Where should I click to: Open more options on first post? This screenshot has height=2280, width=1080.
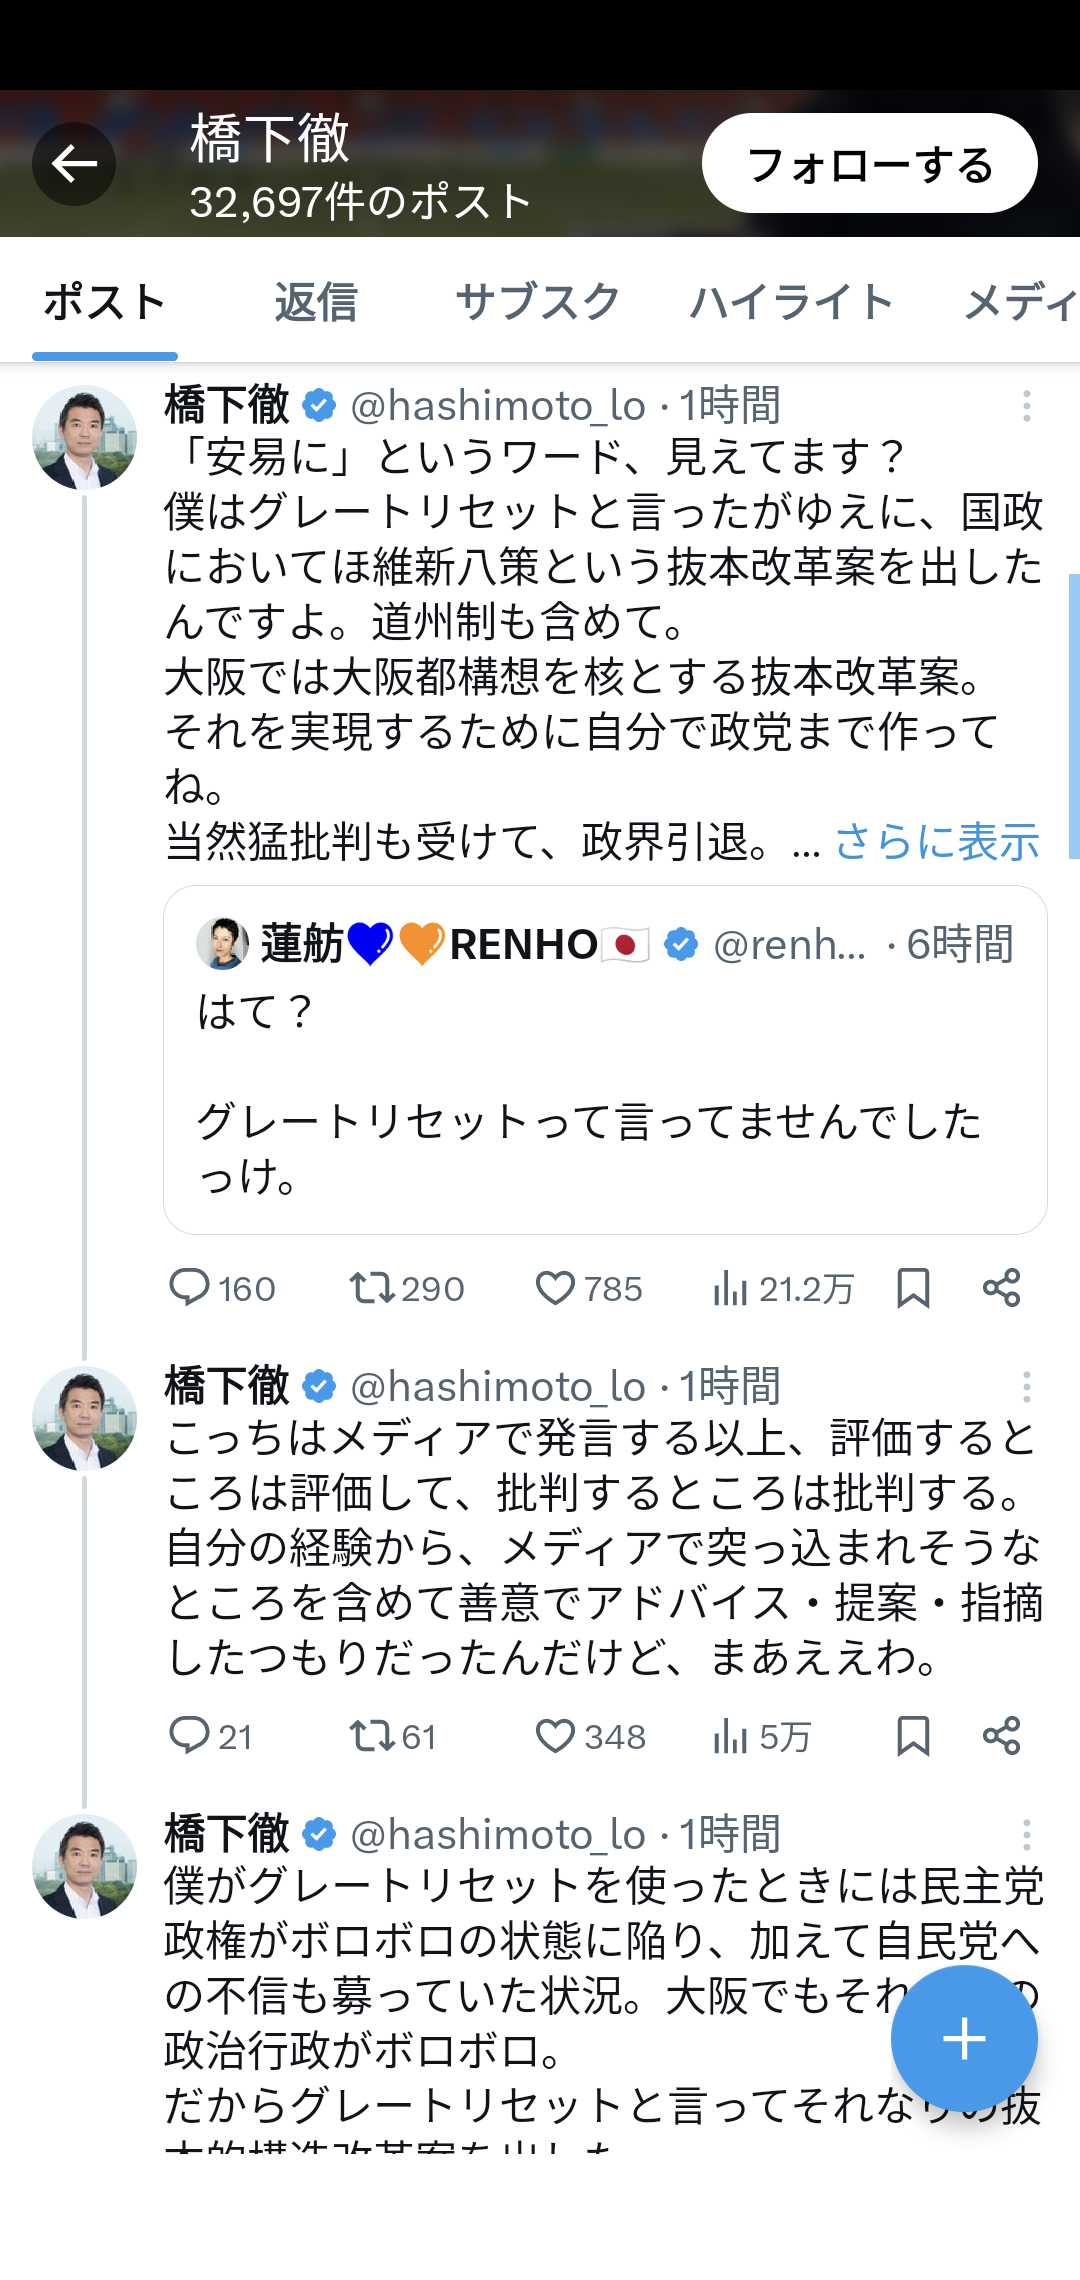pyautogui.click(x=1026, y=406)
